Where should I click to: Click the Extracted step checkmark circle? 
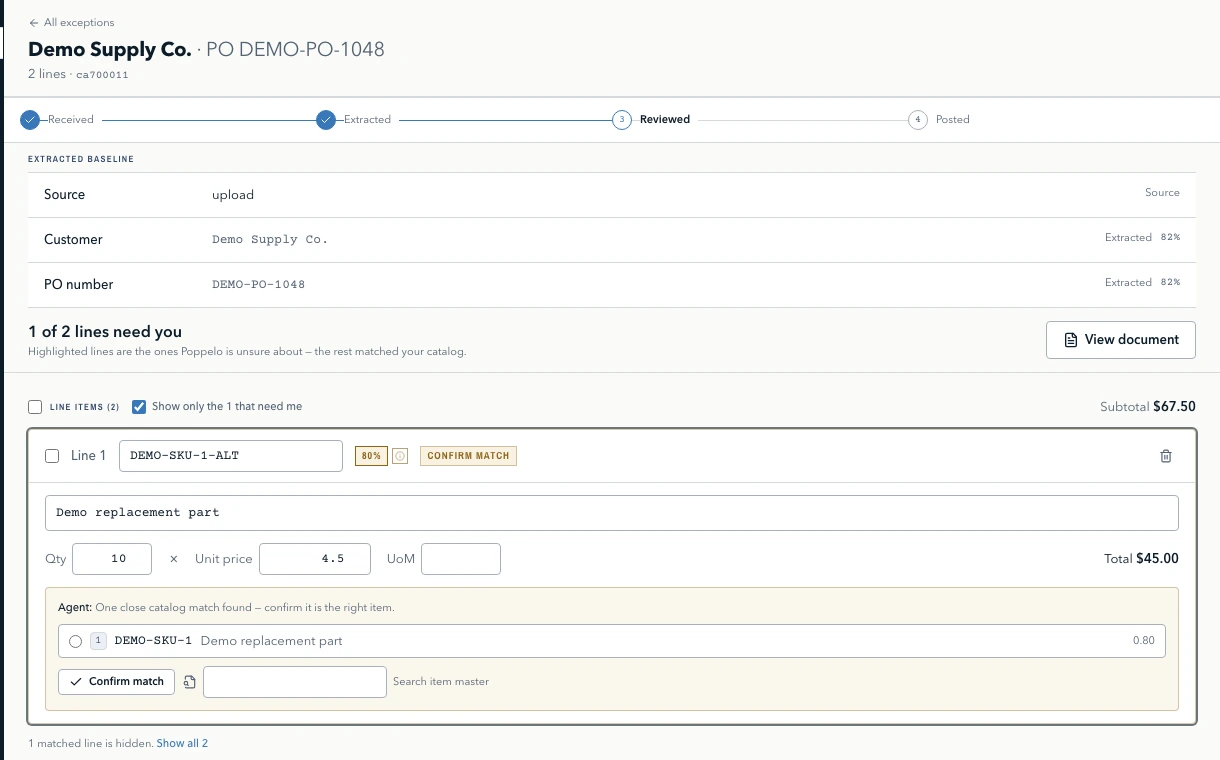click(x=326, y=120)
